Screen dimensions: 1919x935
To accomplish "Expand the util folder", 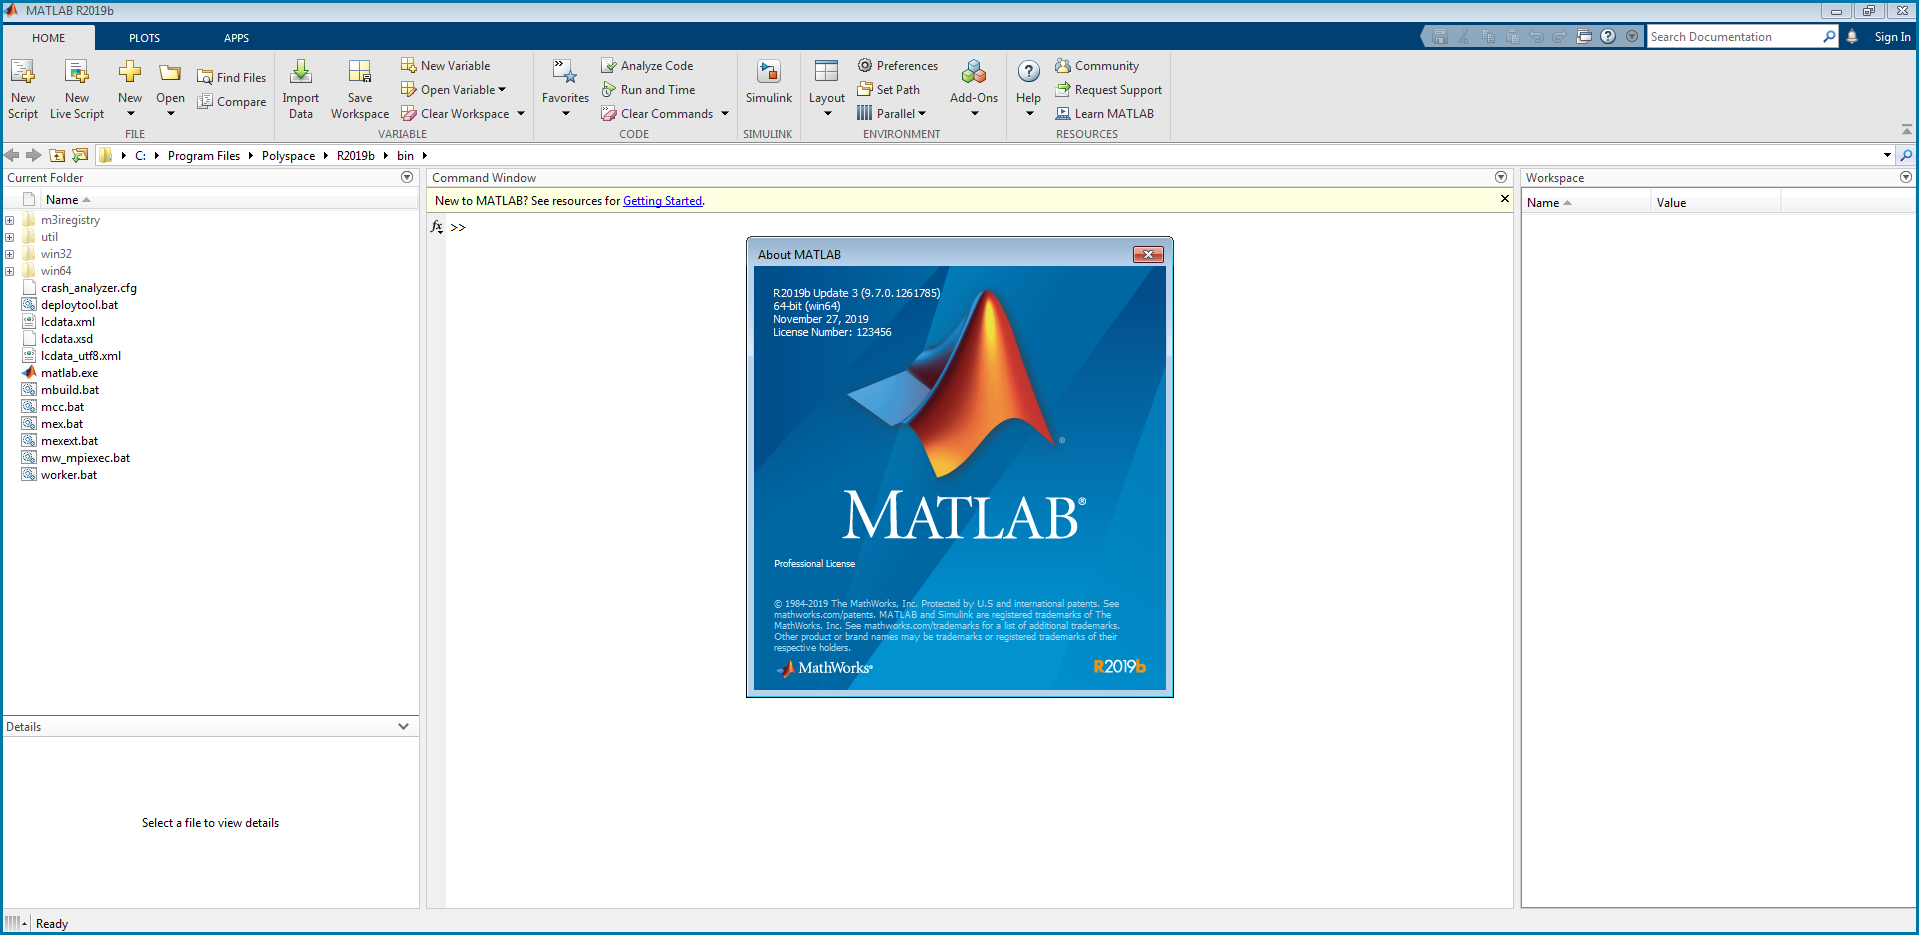I will pyautogui.click(x=9, y=237).
